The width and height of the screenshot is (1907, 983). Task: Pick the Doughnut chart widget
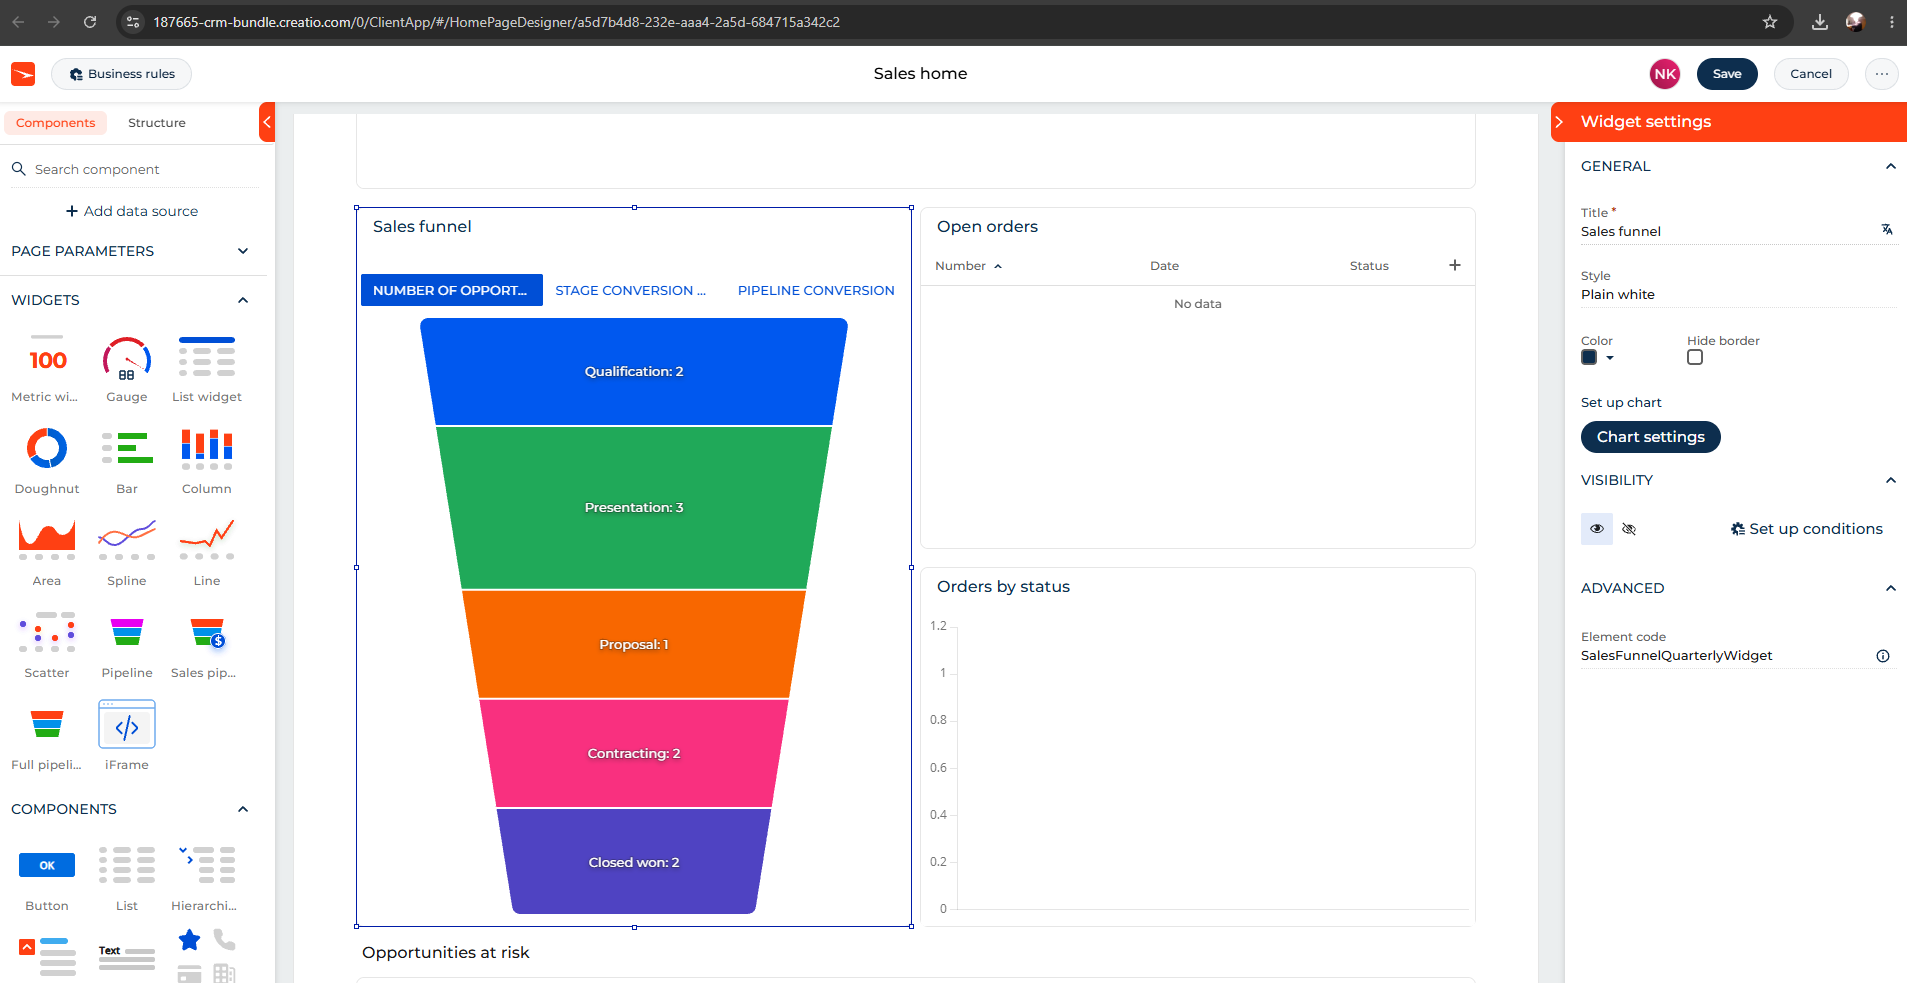47,448
